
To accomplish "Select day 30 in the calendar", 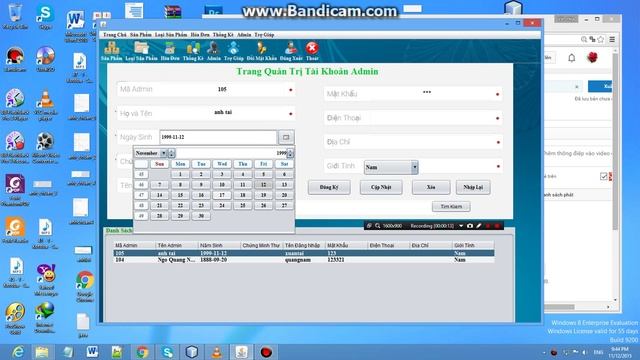I will [201, 216].
